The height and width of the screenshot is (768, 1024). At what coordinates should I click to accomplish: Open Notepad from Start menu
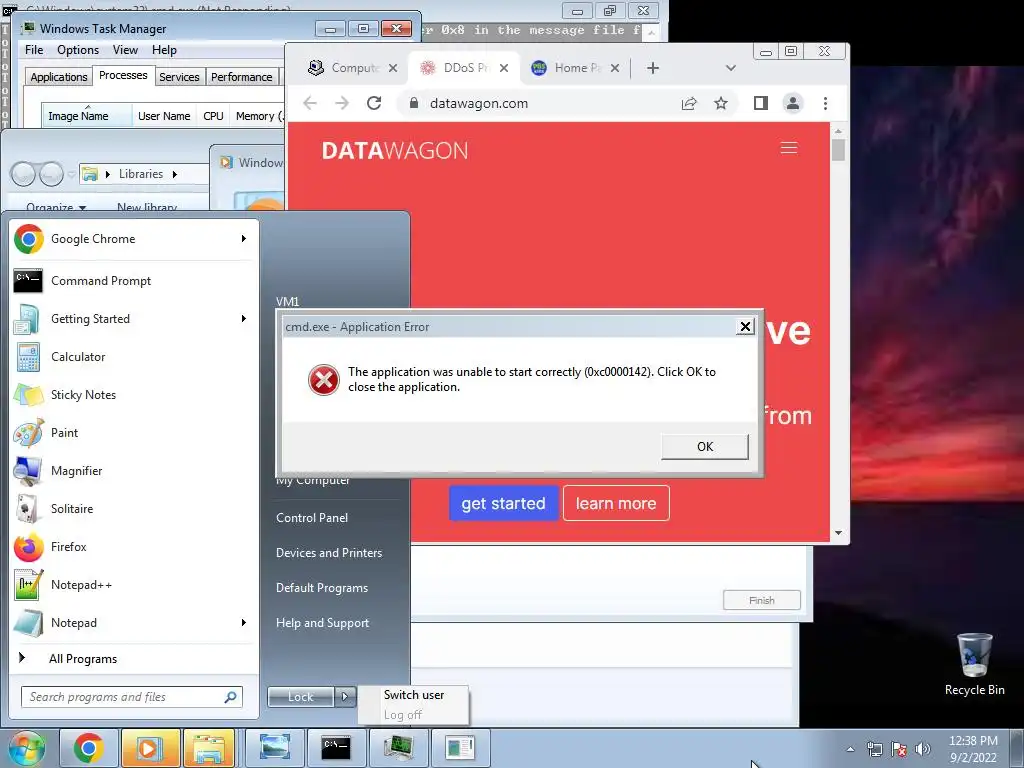131,622
